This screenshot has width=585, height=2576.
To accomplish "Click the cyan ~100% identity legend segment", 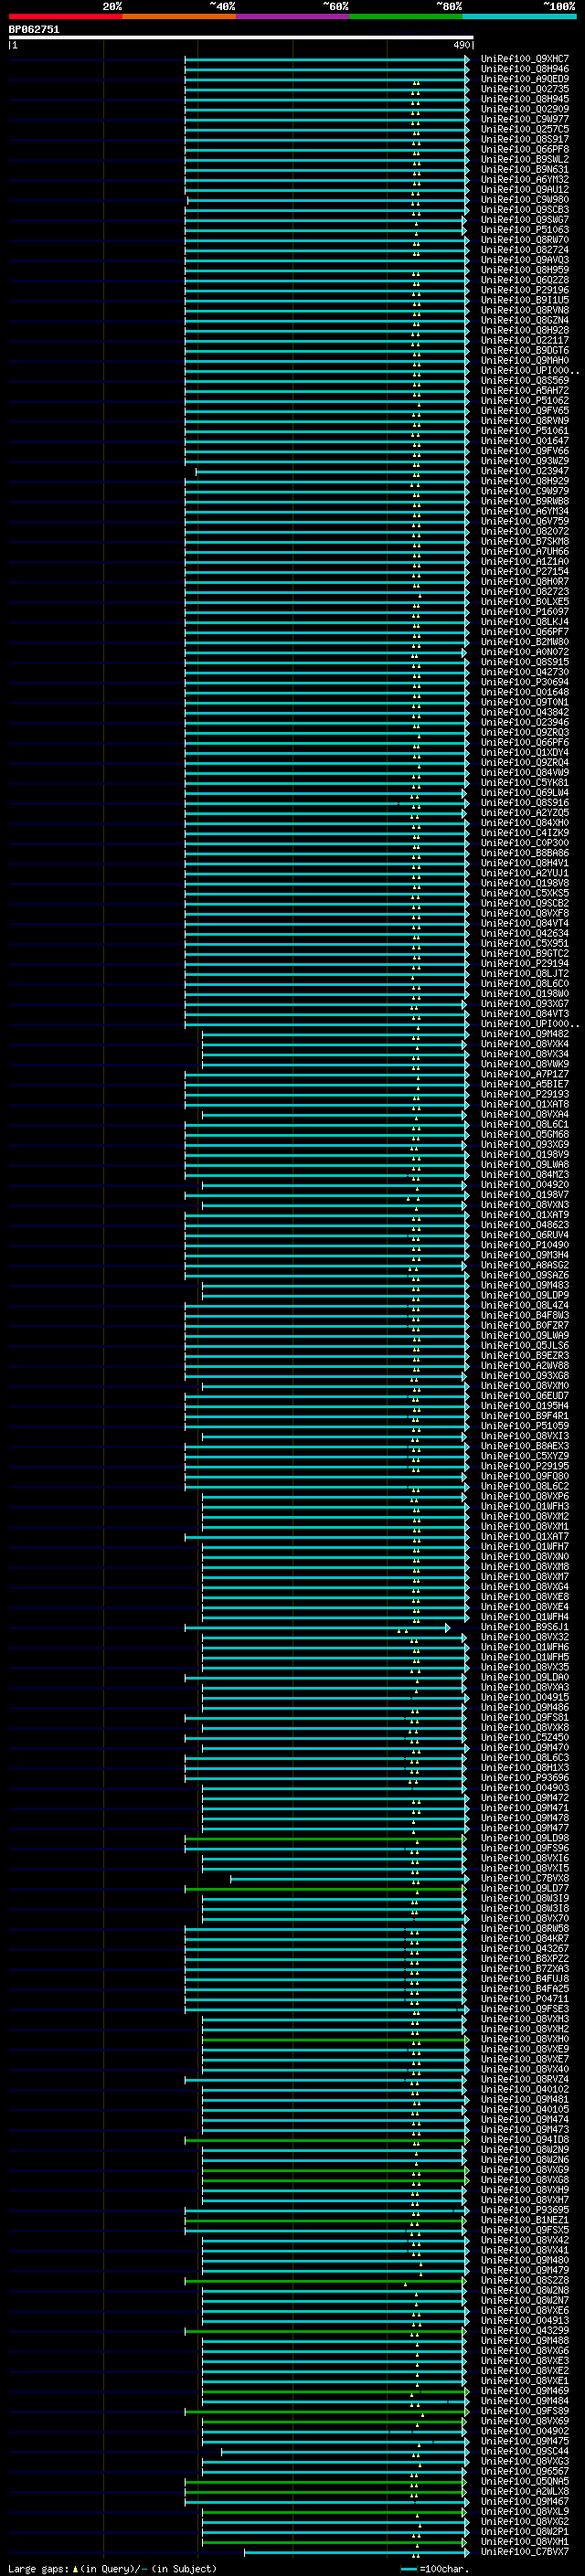I will coord(519,16).
